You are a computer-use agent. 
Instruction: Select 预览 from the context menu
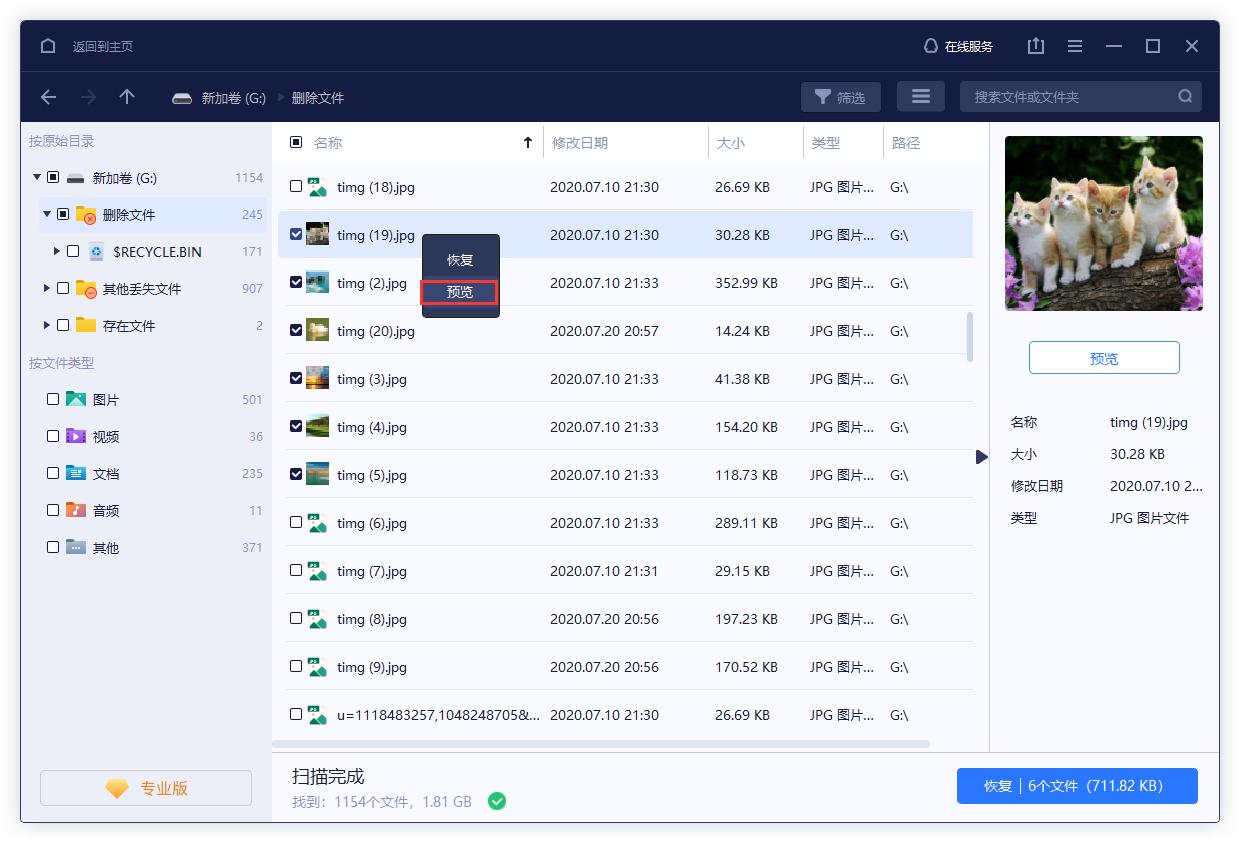(459, 292)
